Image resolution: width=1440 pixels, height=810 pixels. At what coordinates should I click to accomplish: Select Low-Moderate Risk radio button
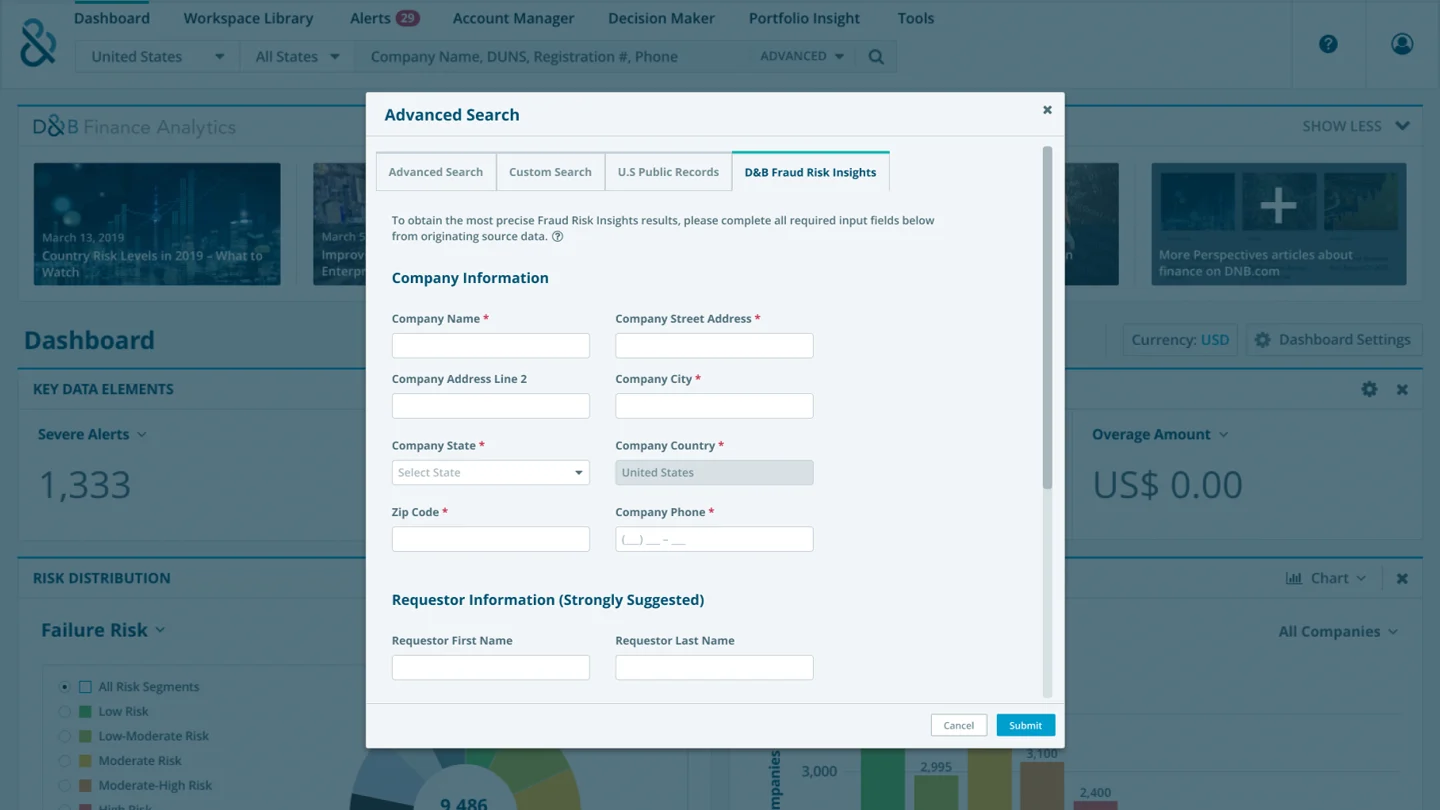pyautogui.click(x=64, y=736)
